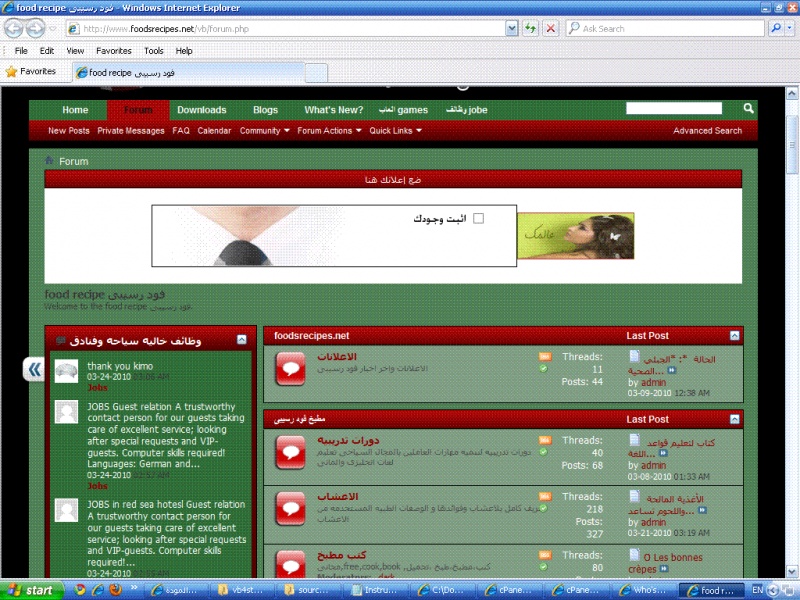
Task: Click the home icon beside Forum breadcrumb
Action: [x=49, y=161]
